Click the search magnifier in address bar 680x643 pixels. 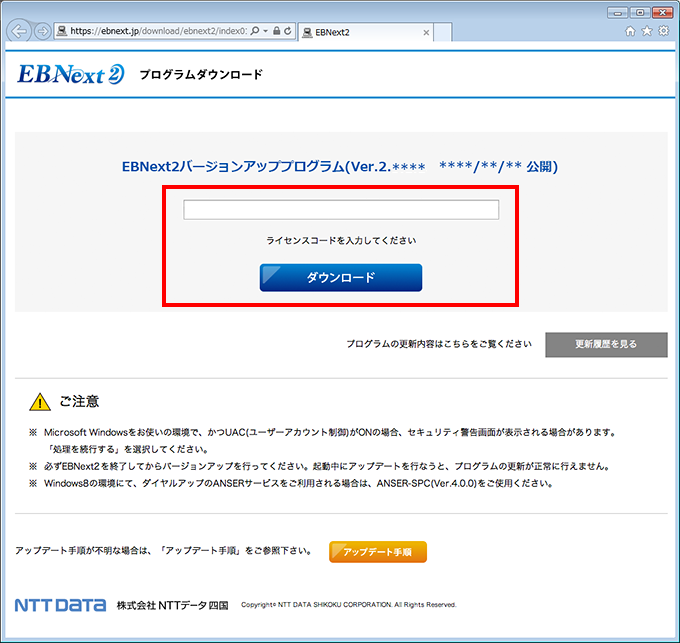click(x=255, y=31)
